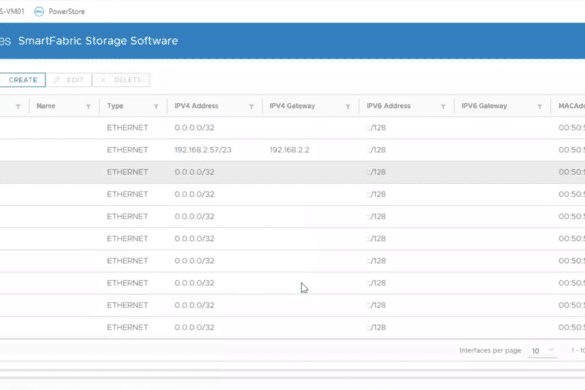The width and height of the screenshot is (585, 390).
Task: Click SmartFabric Storage Software title
Action: 98,41
